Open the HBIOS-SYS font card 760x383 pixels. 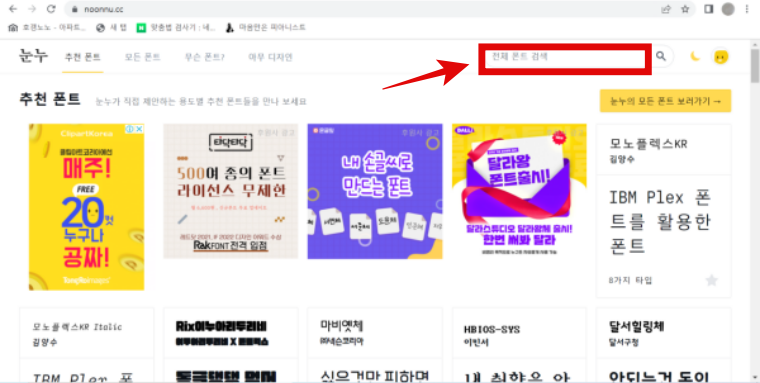(x=492, y=330)
